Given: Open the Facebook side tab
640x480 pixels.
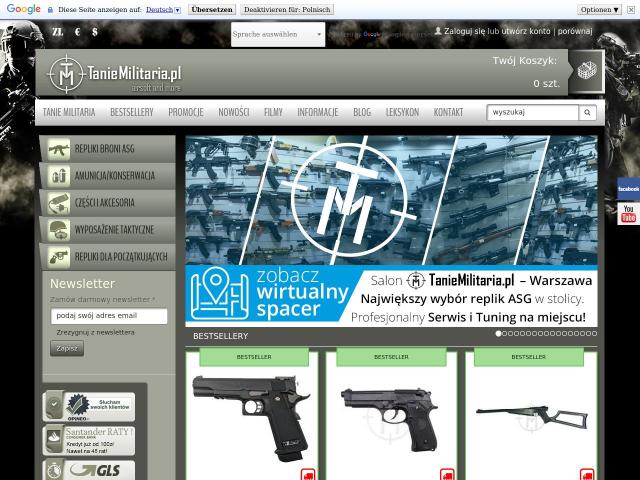Looking at the screenshot, I should (x=628, y=189).
